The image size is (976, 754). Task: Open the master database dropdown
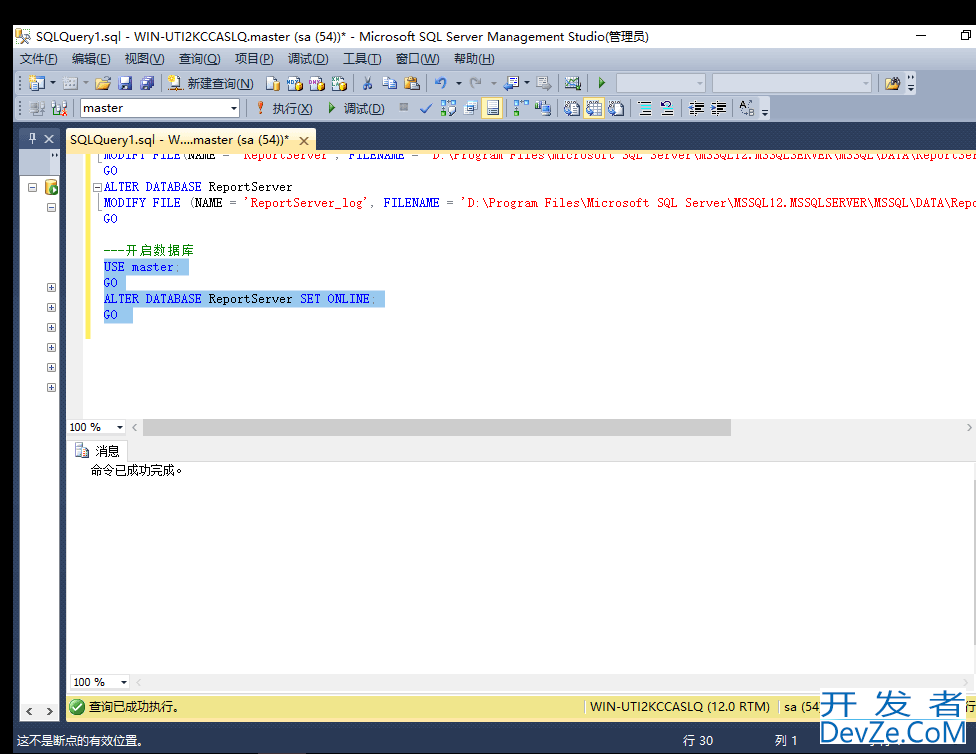tap(234, 108)
